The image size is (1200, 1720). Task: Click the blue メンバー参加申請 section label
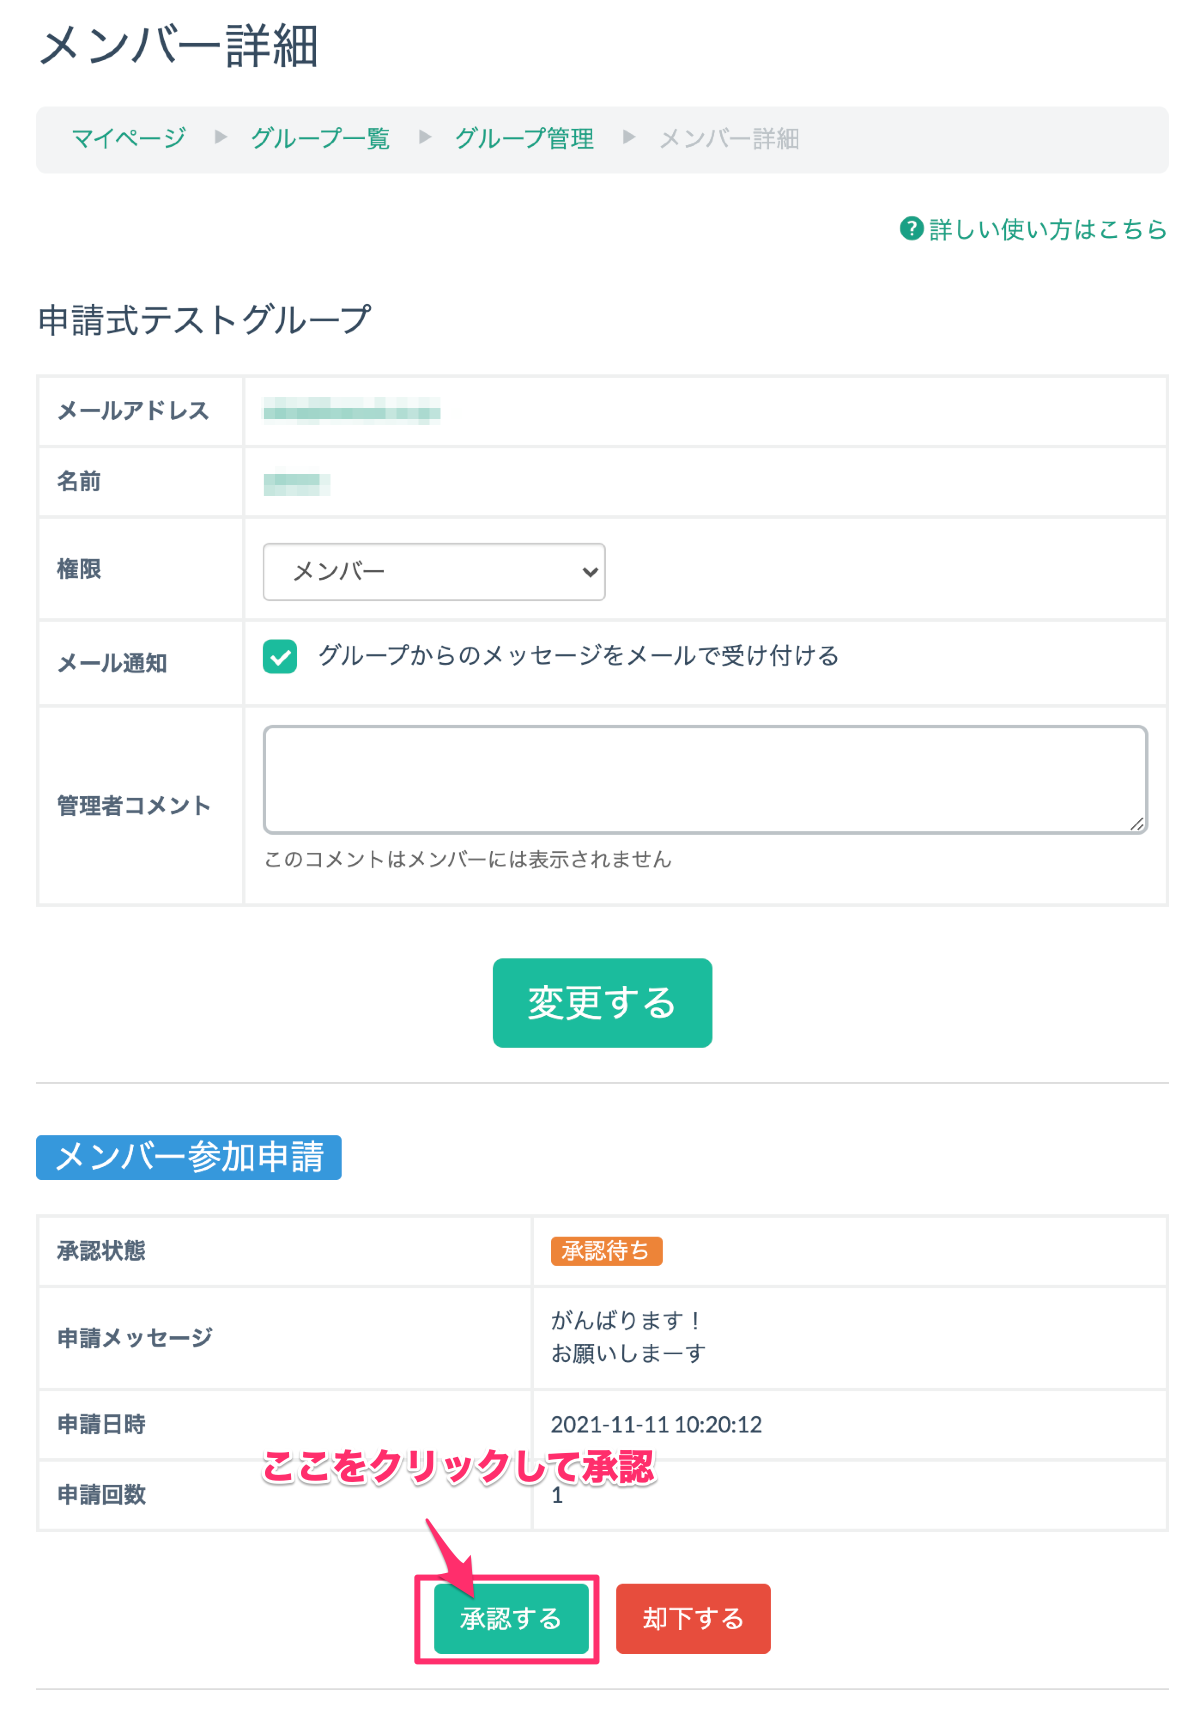(189, 1157)
